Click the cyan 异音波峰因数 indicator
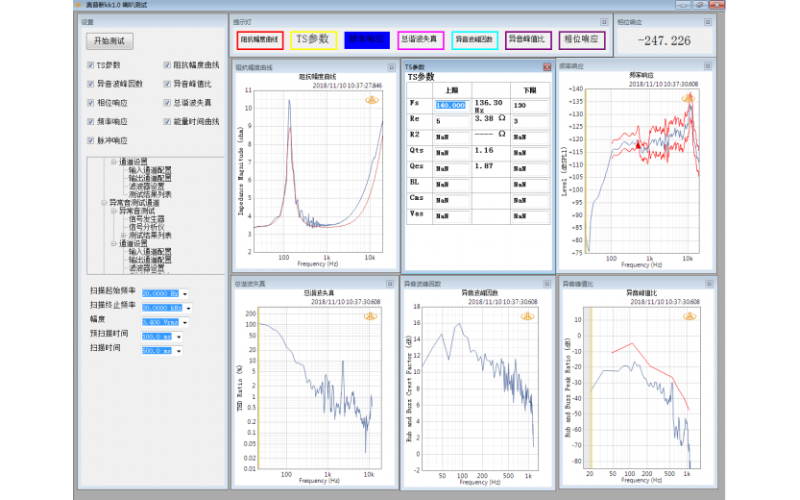800x500 pixels. pyautogui.click(x=474, y=40)
